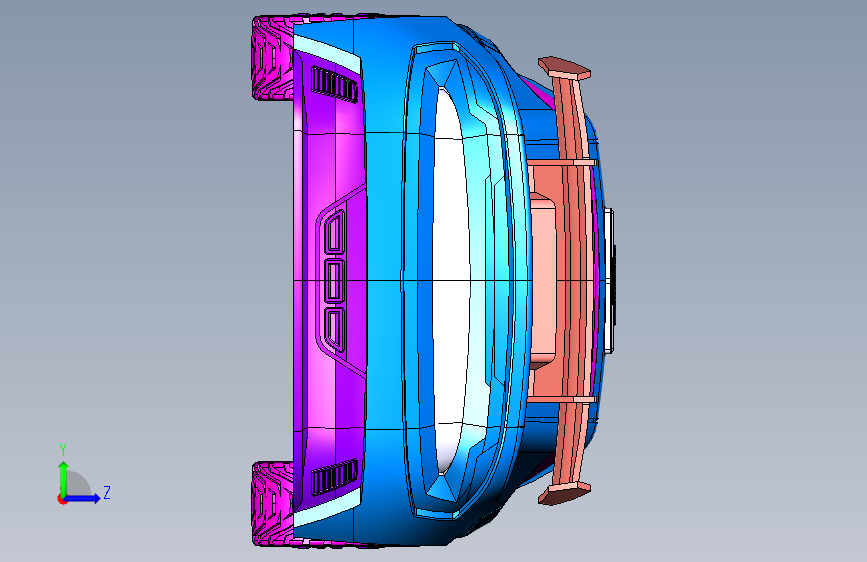
Task: Click the red origin point of the triad
Action: (62, 499)
